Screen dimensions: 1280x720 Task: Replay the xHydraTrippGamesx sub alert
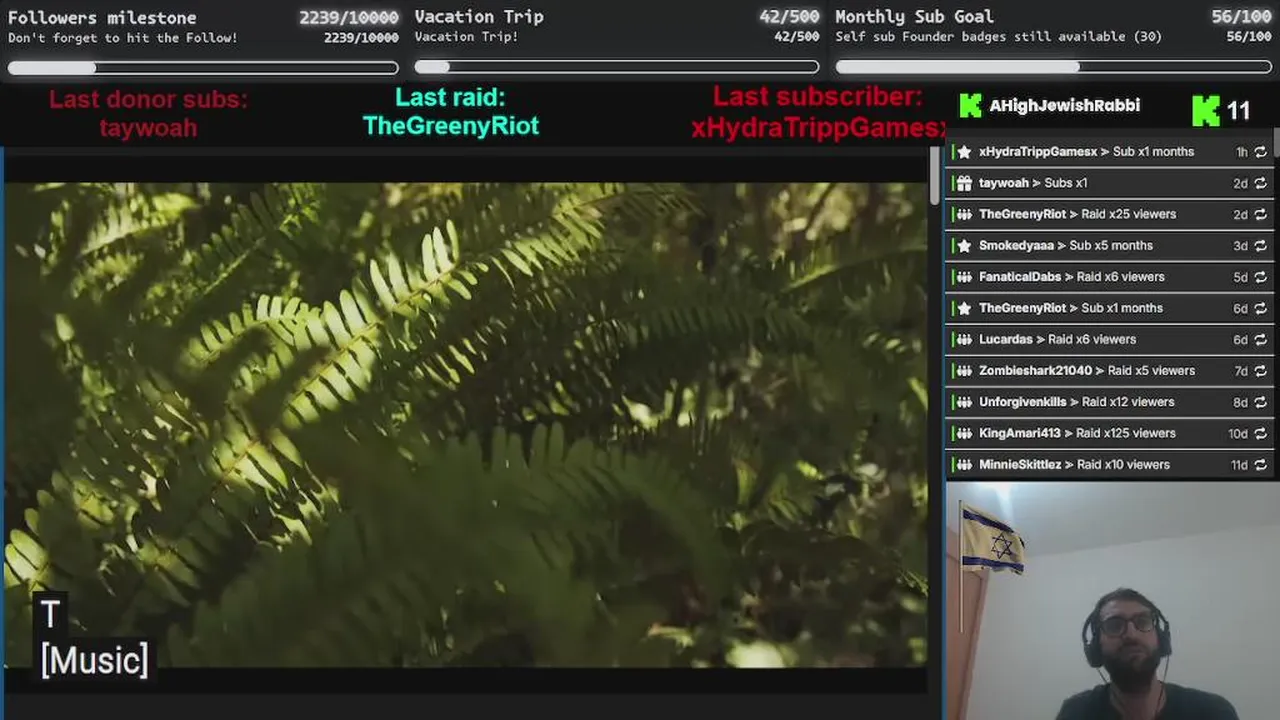[x=1260, y=152]
